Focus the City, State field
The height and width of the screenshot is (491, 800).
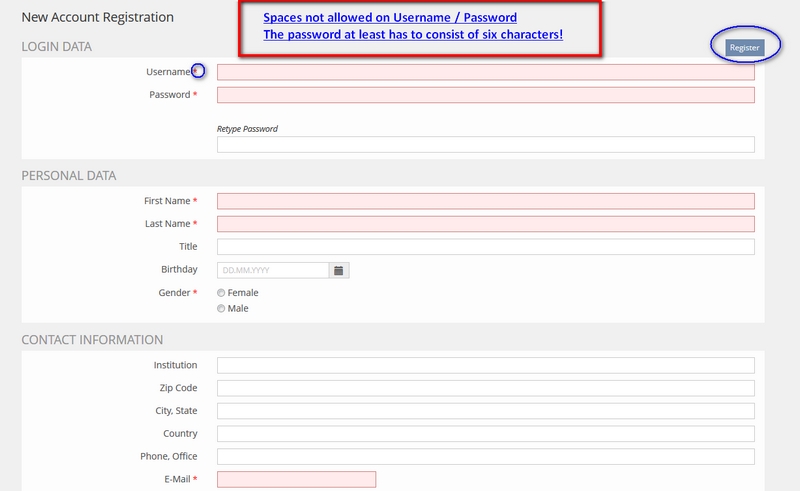(x=486, y=411)
